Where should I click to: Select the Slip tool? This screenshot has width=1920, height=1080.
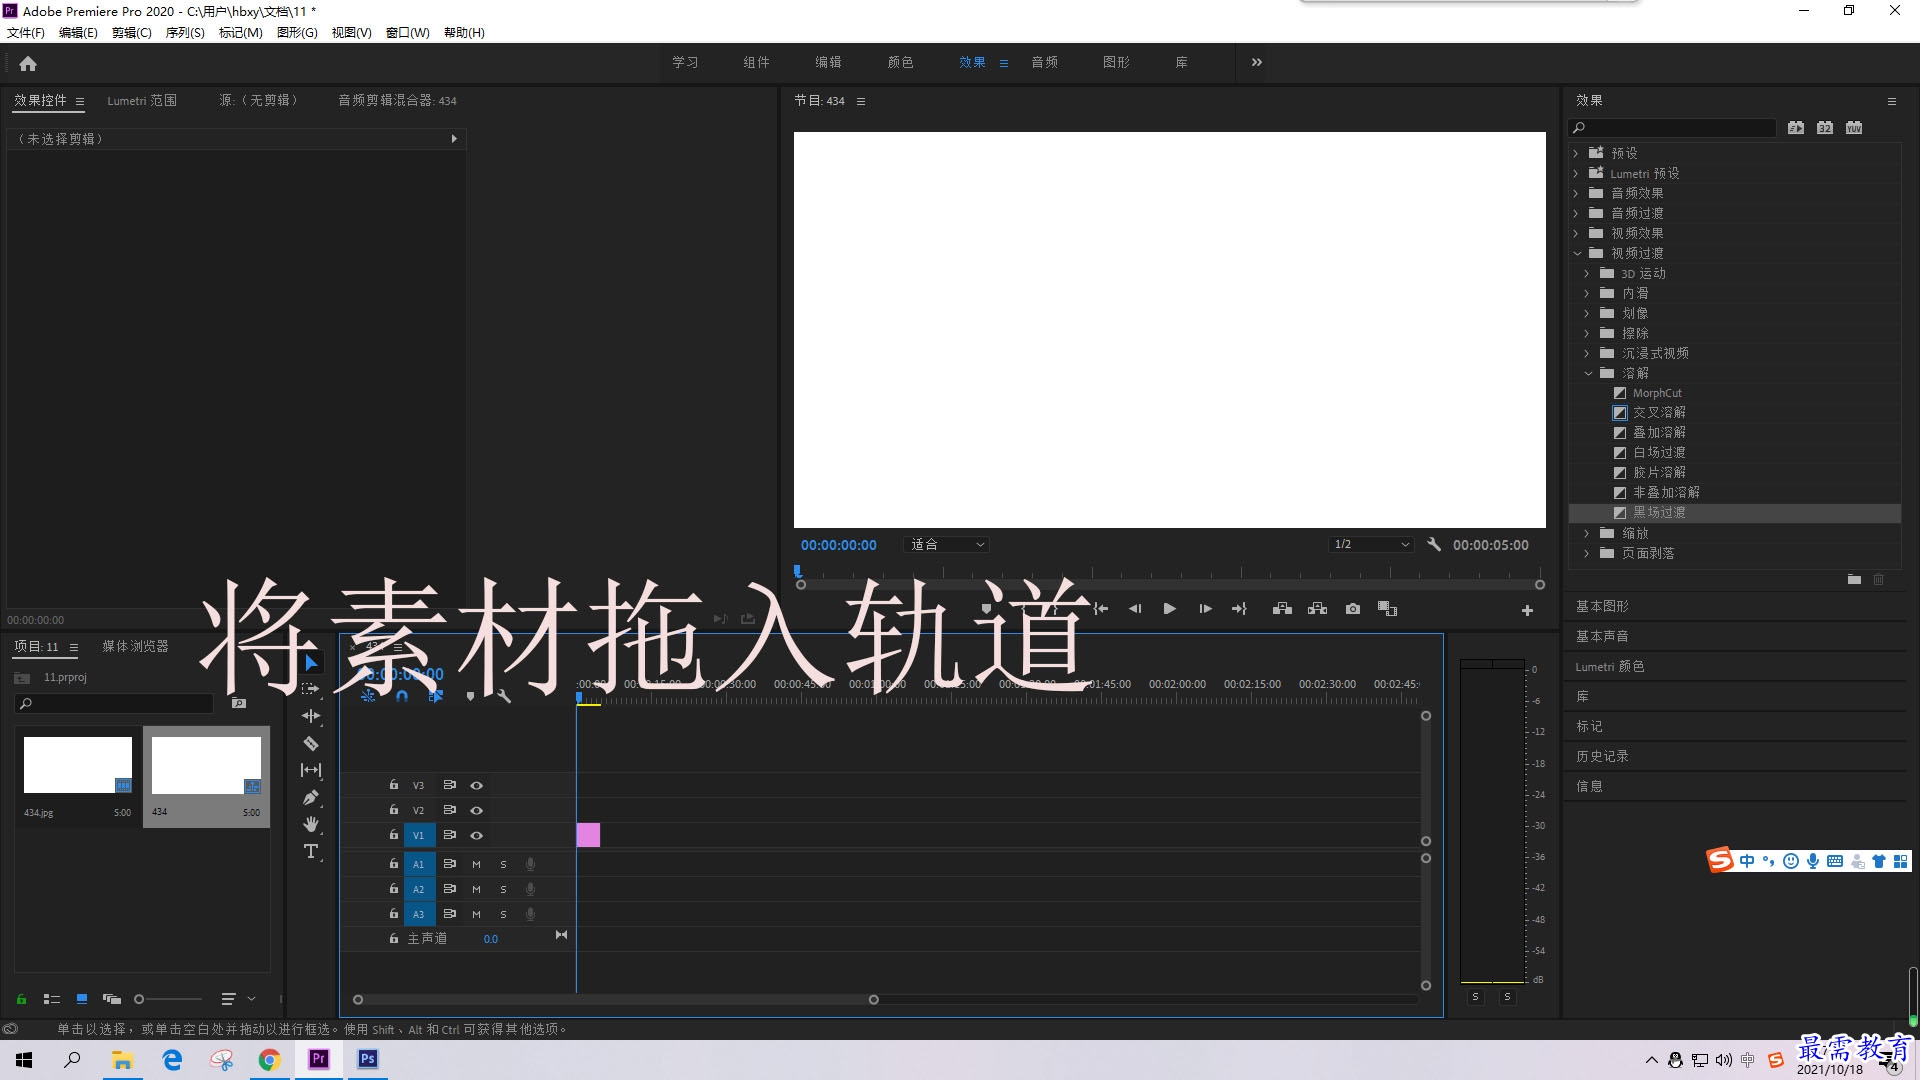pos(311,770)
